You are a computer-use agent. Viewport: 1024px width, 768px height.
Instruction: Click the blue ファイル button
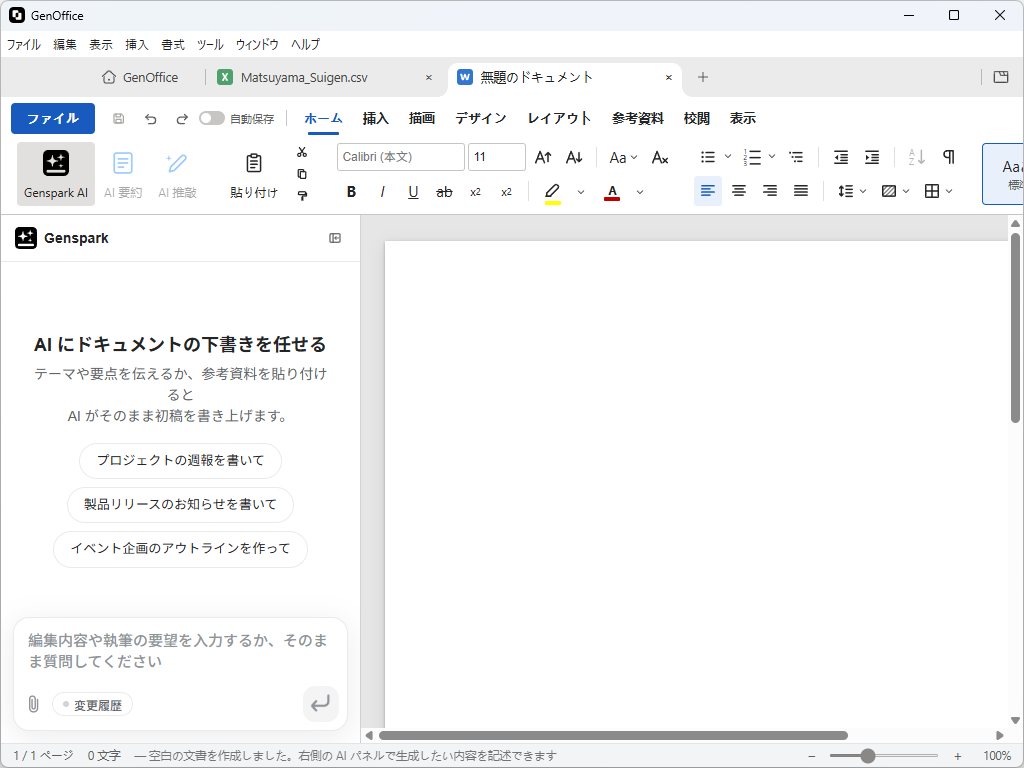pos(53,118)
